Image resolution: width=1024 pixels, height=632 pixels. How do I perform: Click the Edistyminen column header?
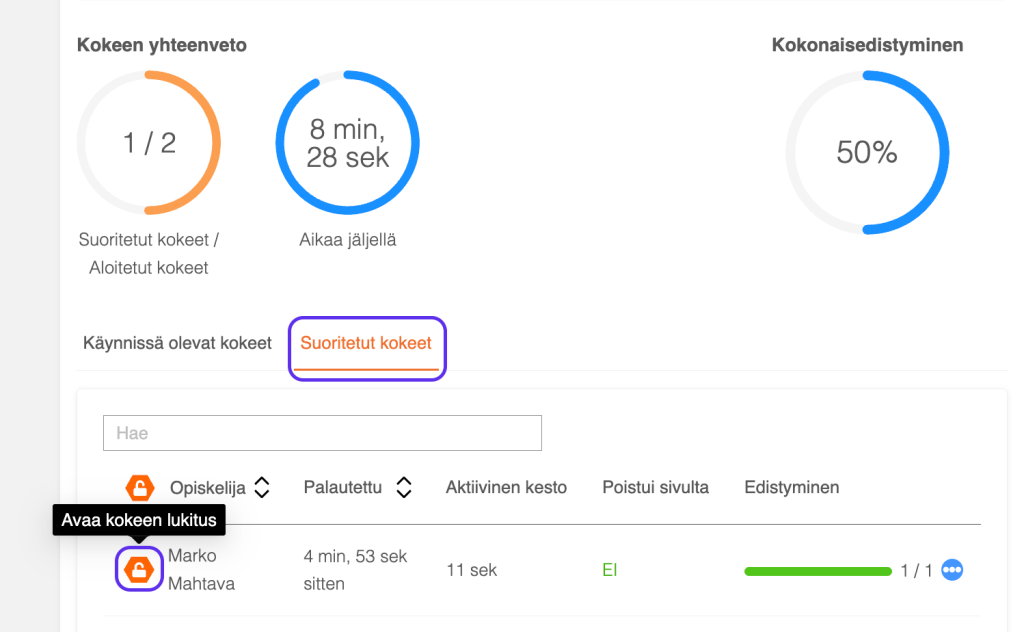pyautogui.click(x=791, y=488)
